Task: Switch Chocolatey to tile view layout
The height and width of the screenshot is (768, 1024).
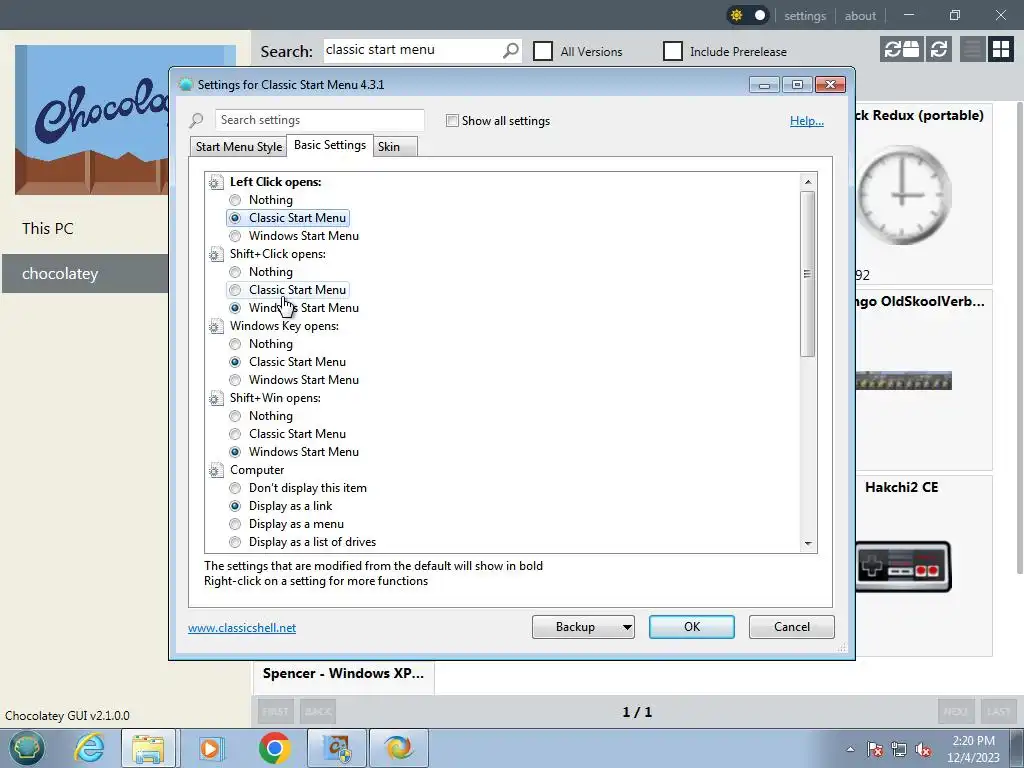Action: point(1000,50)
